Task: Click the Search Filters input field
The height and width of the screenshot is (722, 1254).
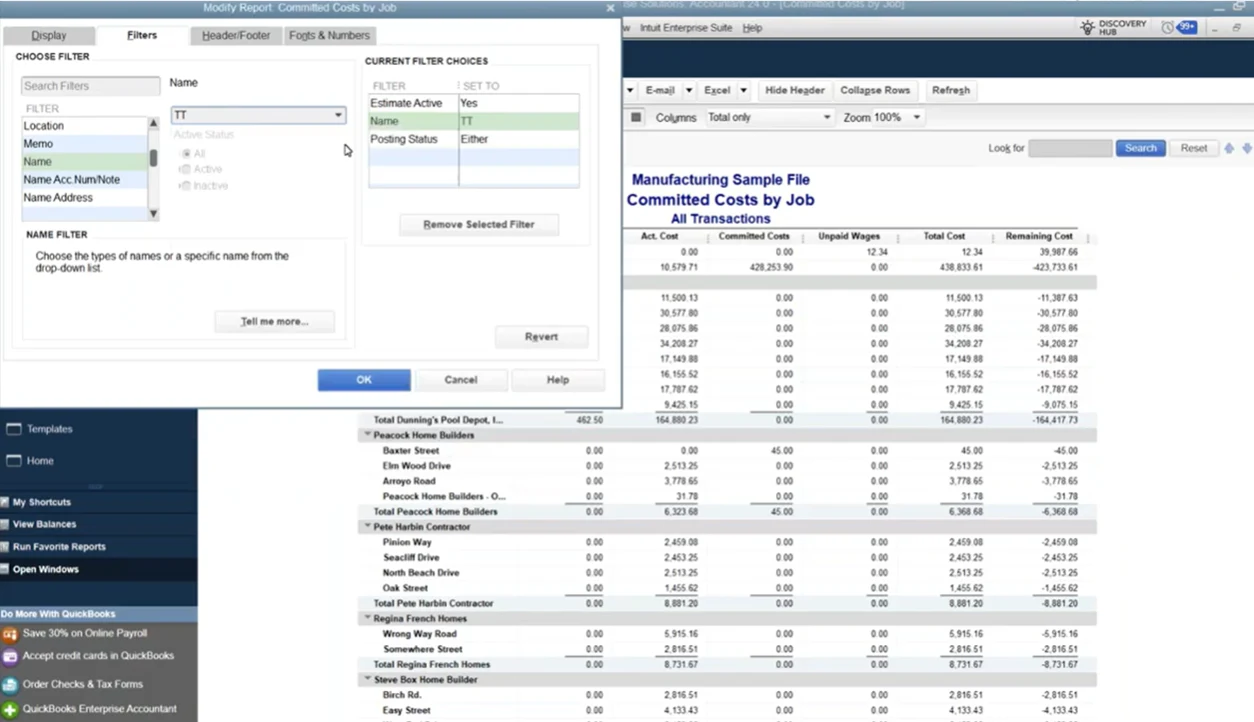Action: click(90, 86)
